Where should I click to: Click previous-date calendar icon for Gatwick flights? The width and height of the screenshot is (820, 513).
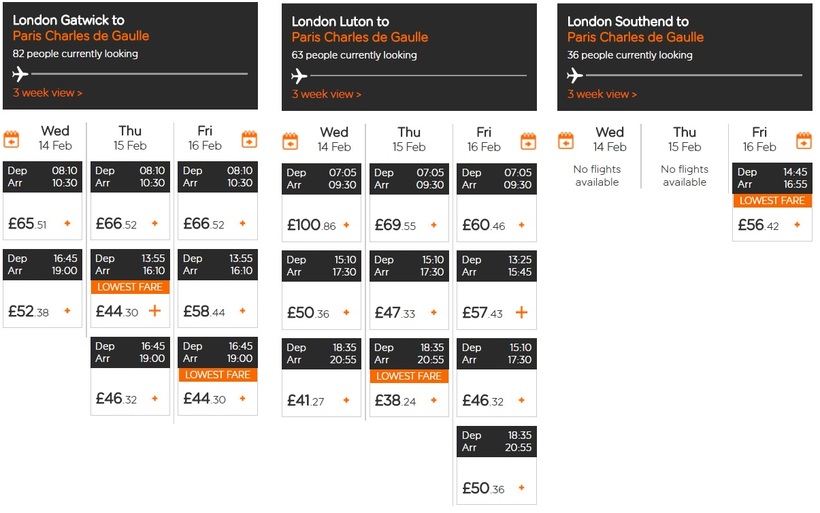(x=12, y=138)
